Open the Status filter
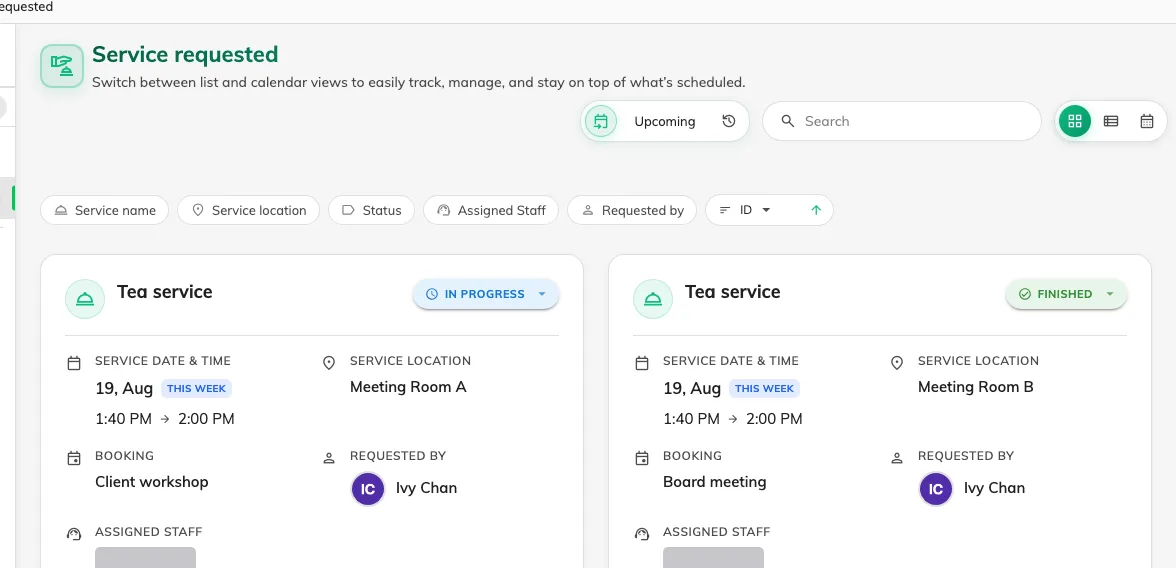Image resolution: width=1176 pixels, height=568 pixels. click(371, 210)
